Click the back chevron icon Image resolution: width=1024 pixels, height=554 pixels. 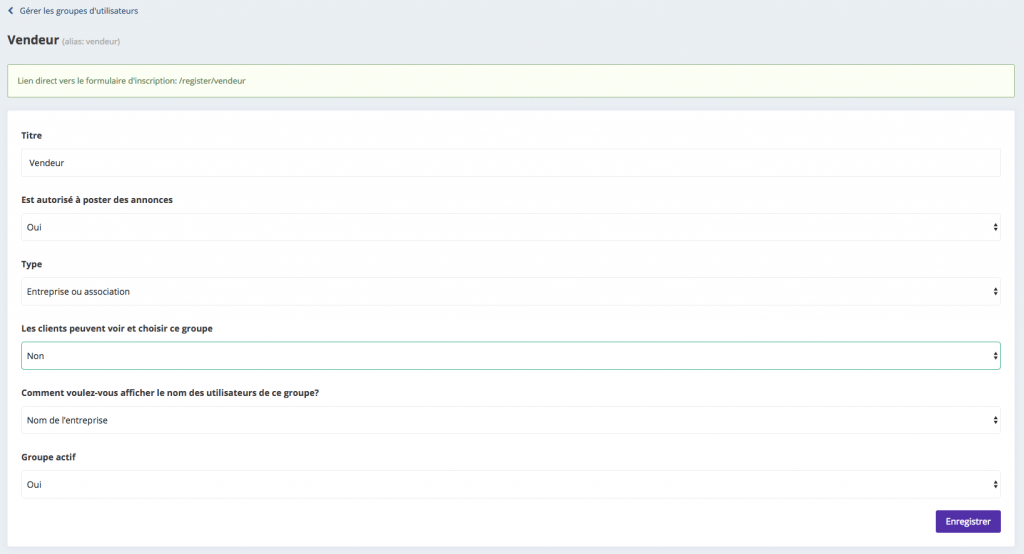[x=10, y=10]
